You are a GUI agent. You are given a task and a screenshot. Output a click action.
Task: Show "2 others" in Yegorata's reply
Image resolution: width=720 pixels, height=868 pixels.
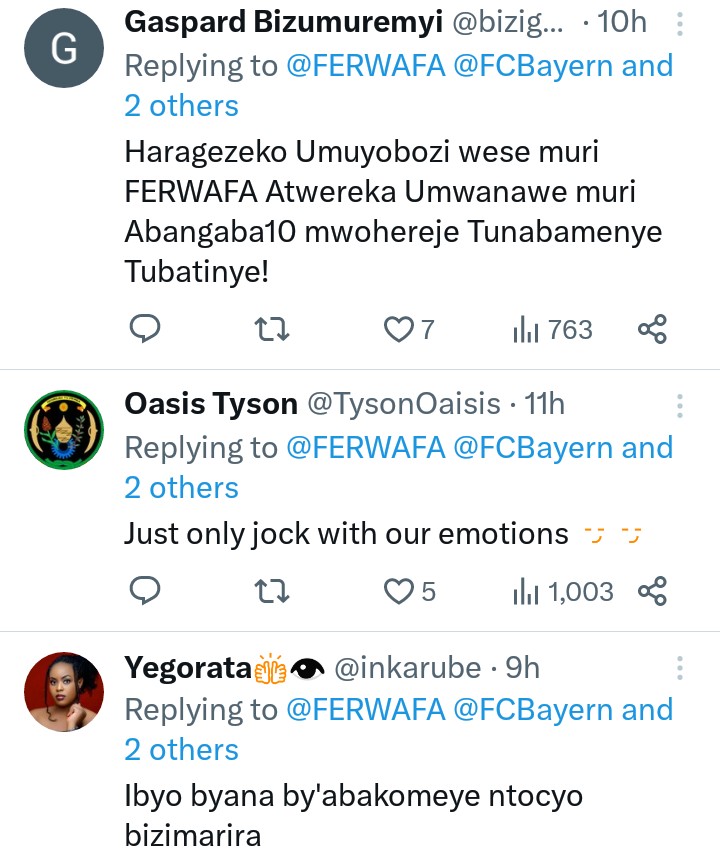tap(181, 750)
